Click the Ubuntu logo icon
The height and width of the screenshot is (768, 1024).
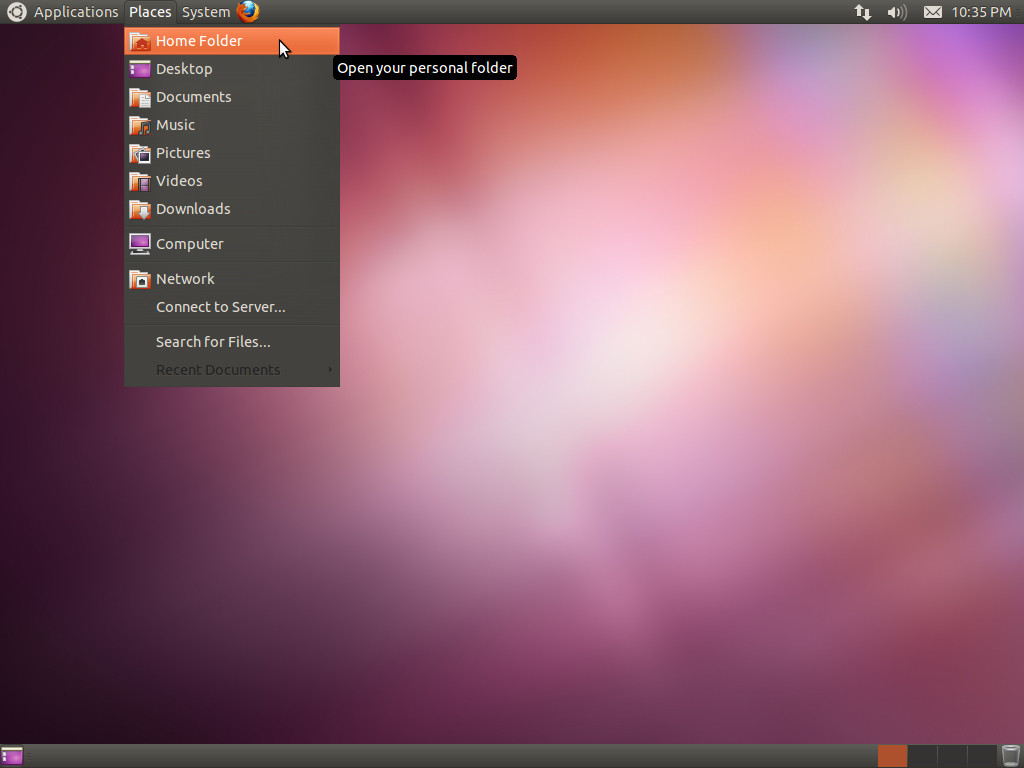(16, 12)
